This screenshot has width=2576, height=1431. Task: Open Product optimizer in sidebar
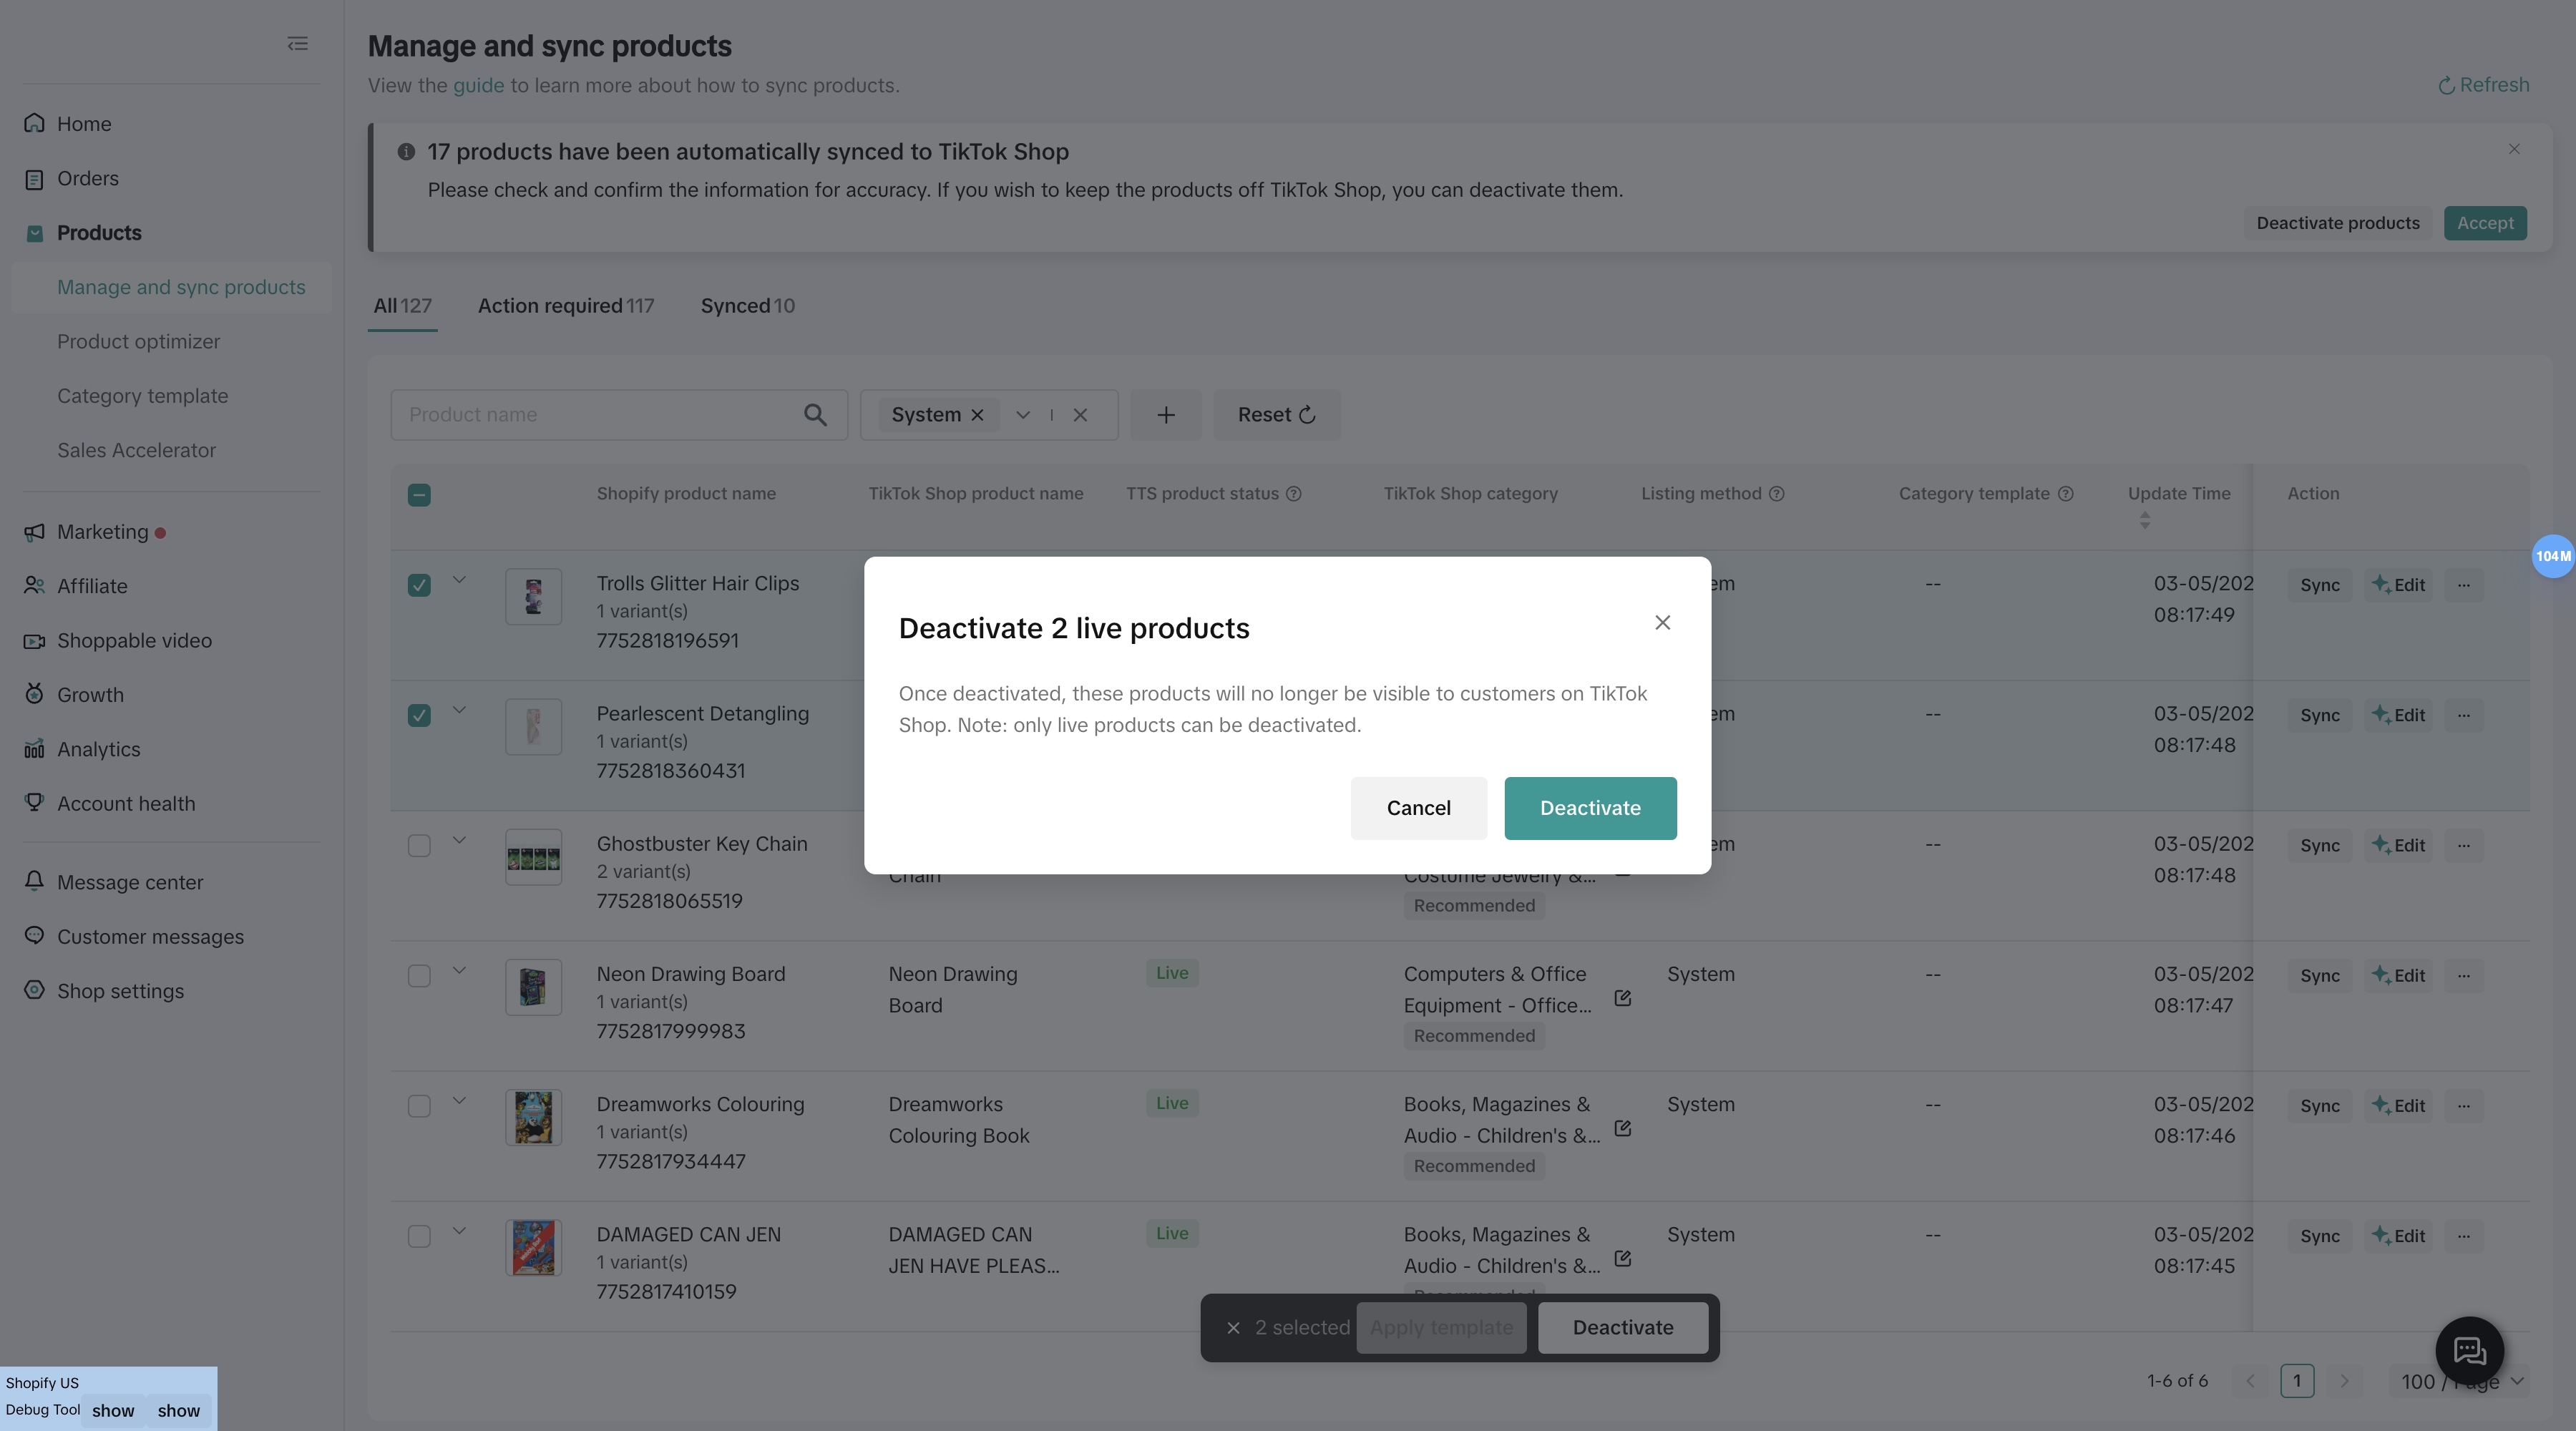(x=138, y=342)
